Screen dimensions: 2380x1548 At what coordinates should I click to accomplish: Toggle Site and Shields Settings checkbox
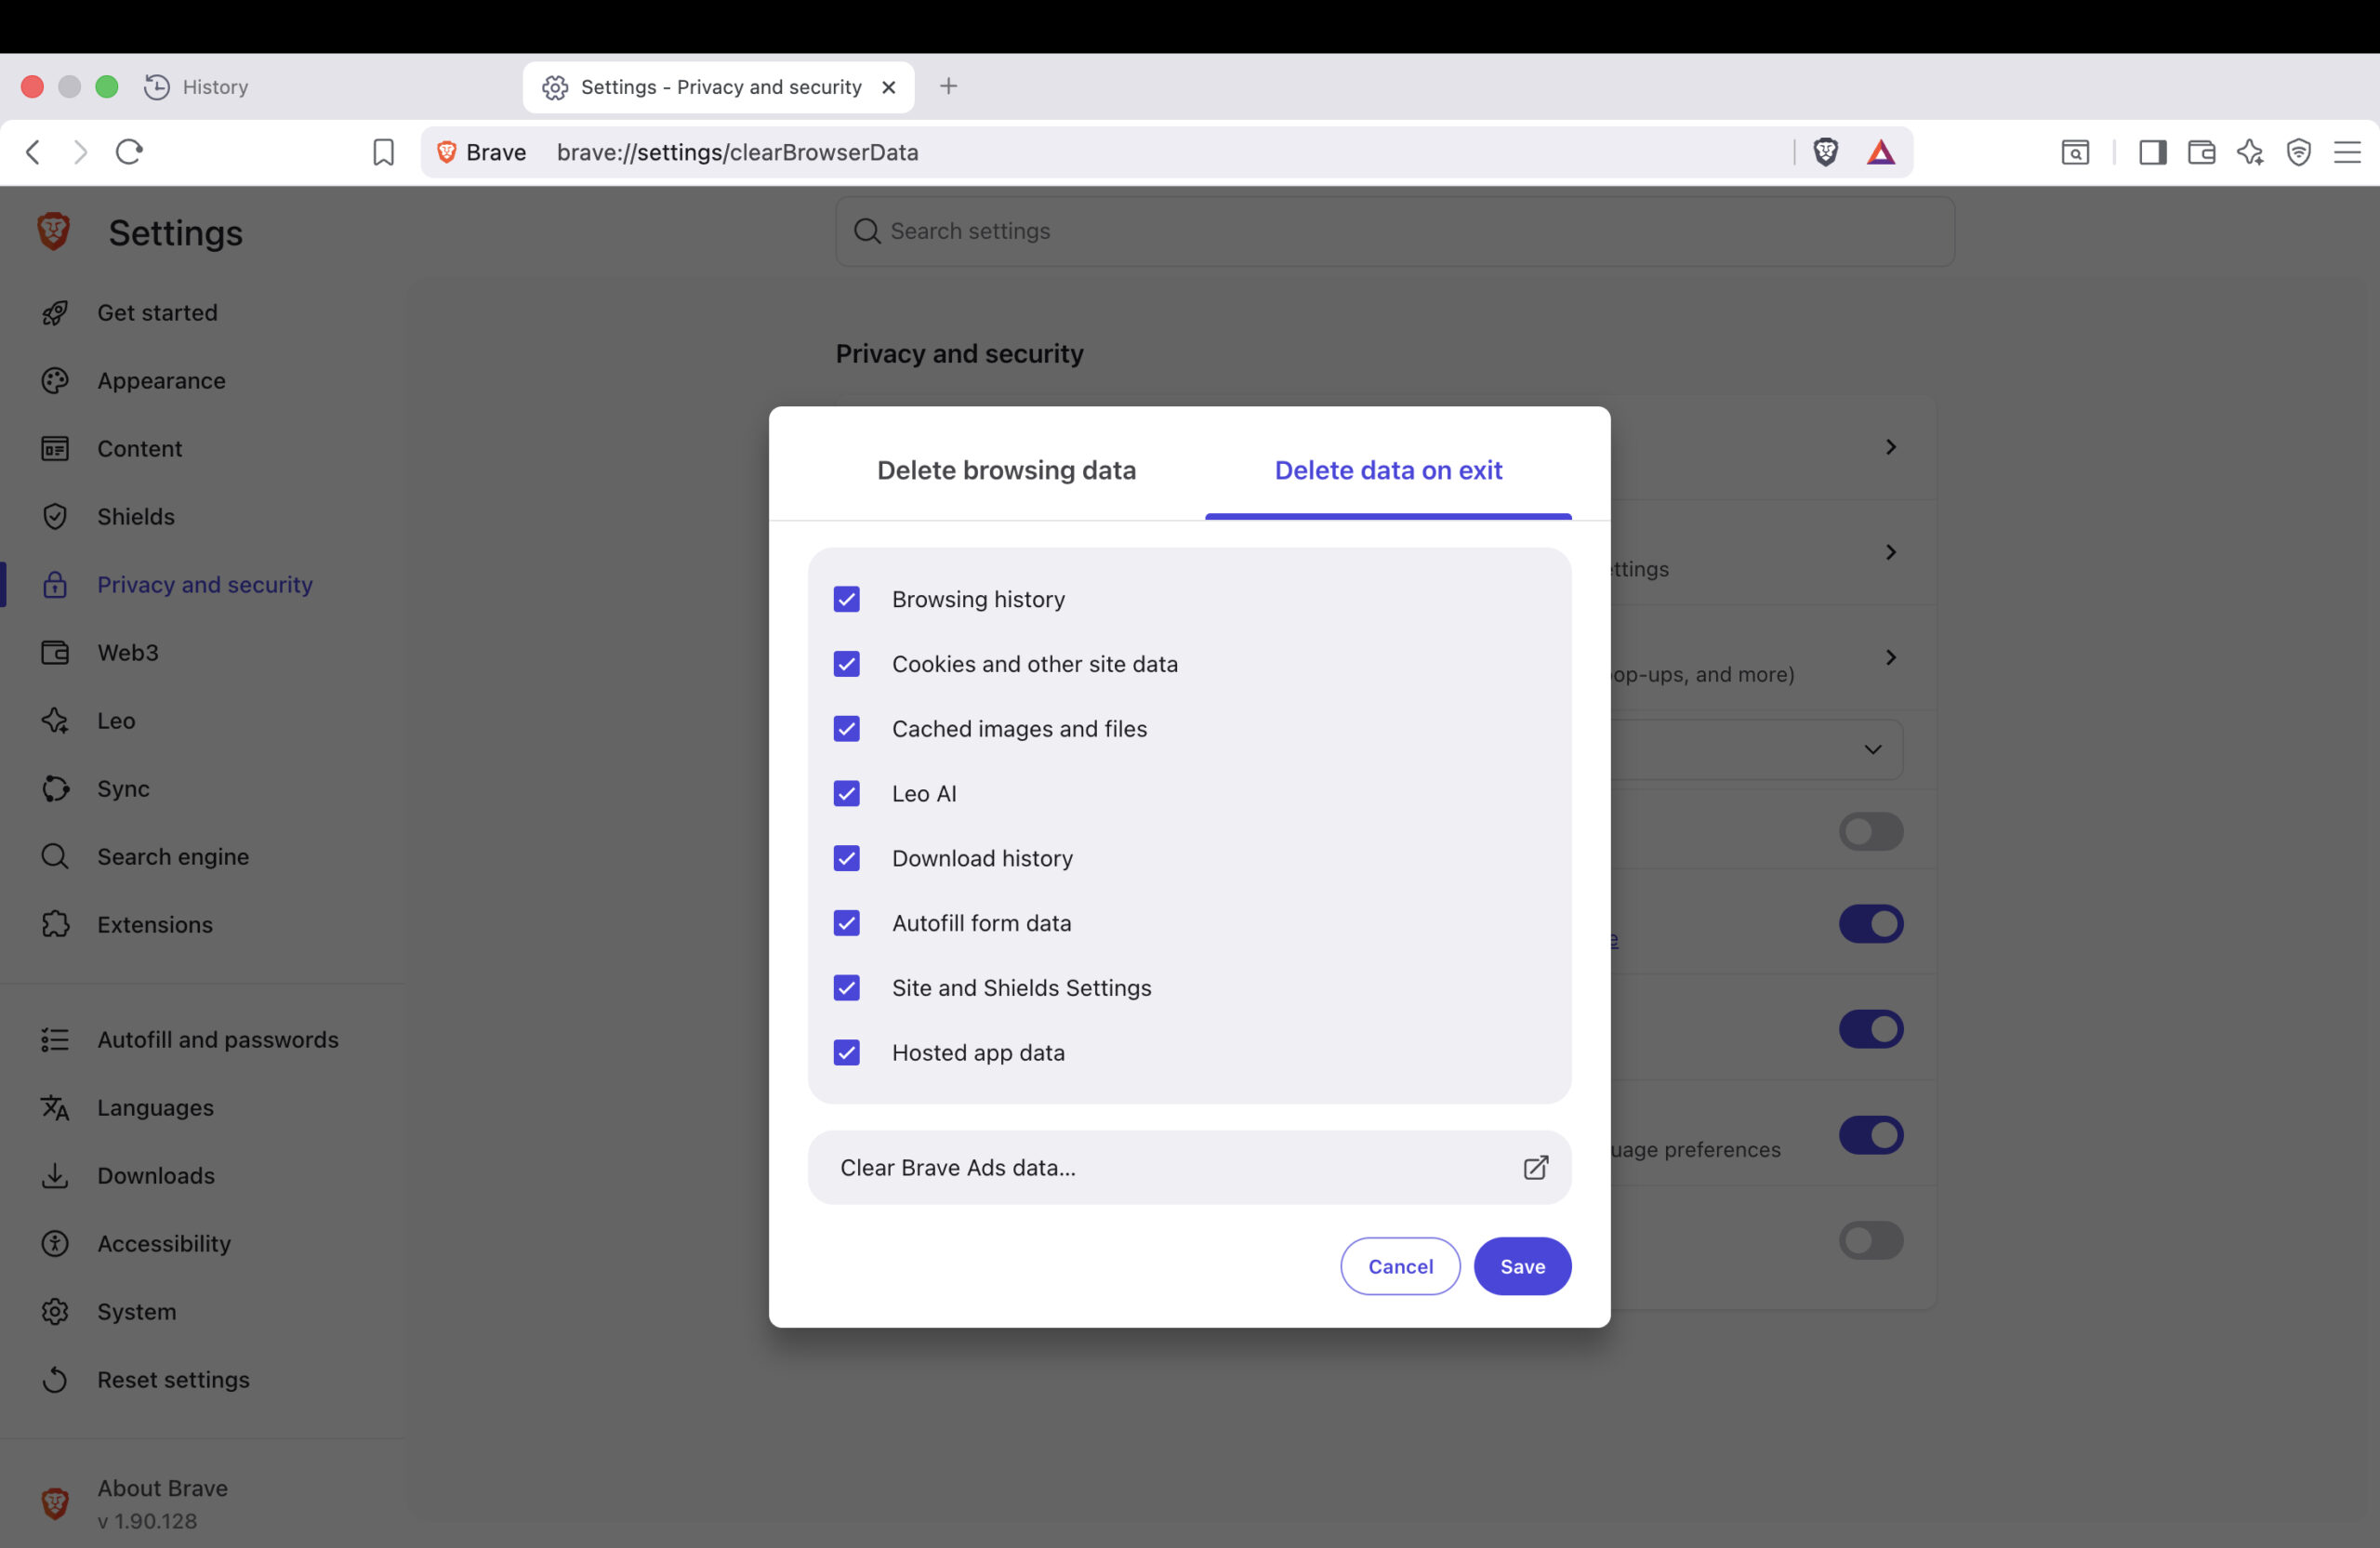pos(846,988)
